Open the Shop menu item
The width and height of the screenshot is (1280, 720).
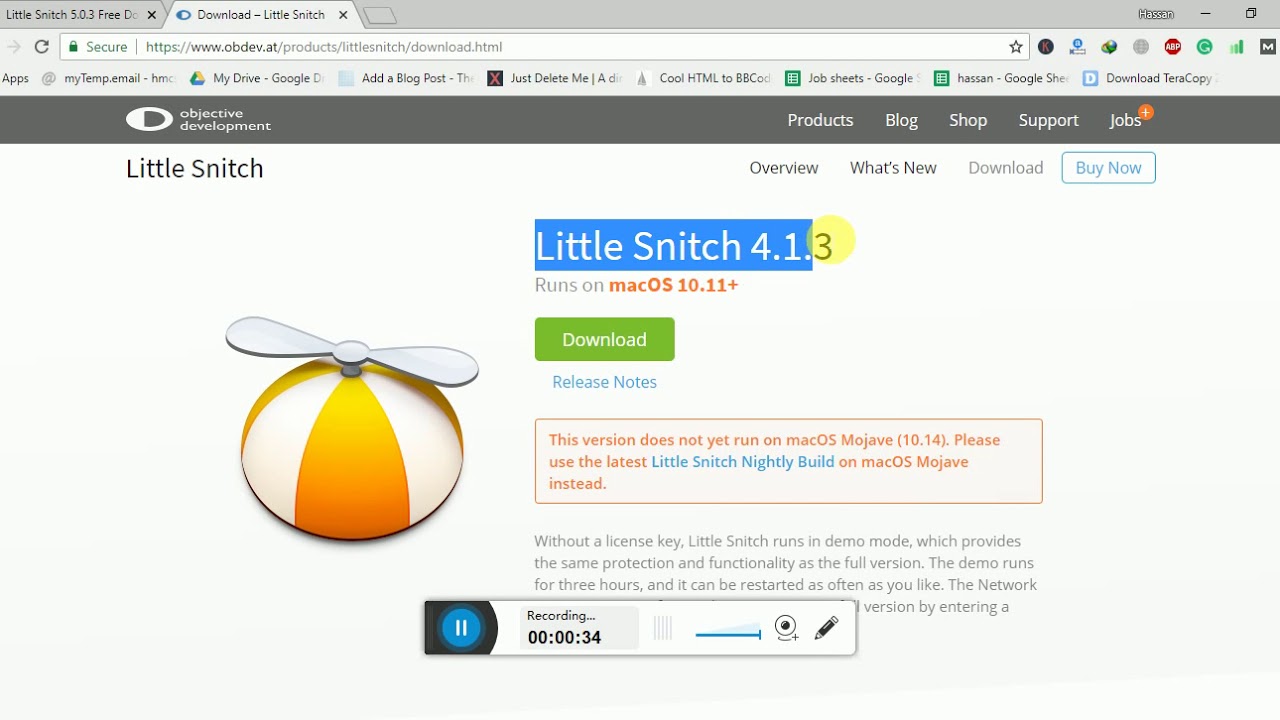(968, 120)
